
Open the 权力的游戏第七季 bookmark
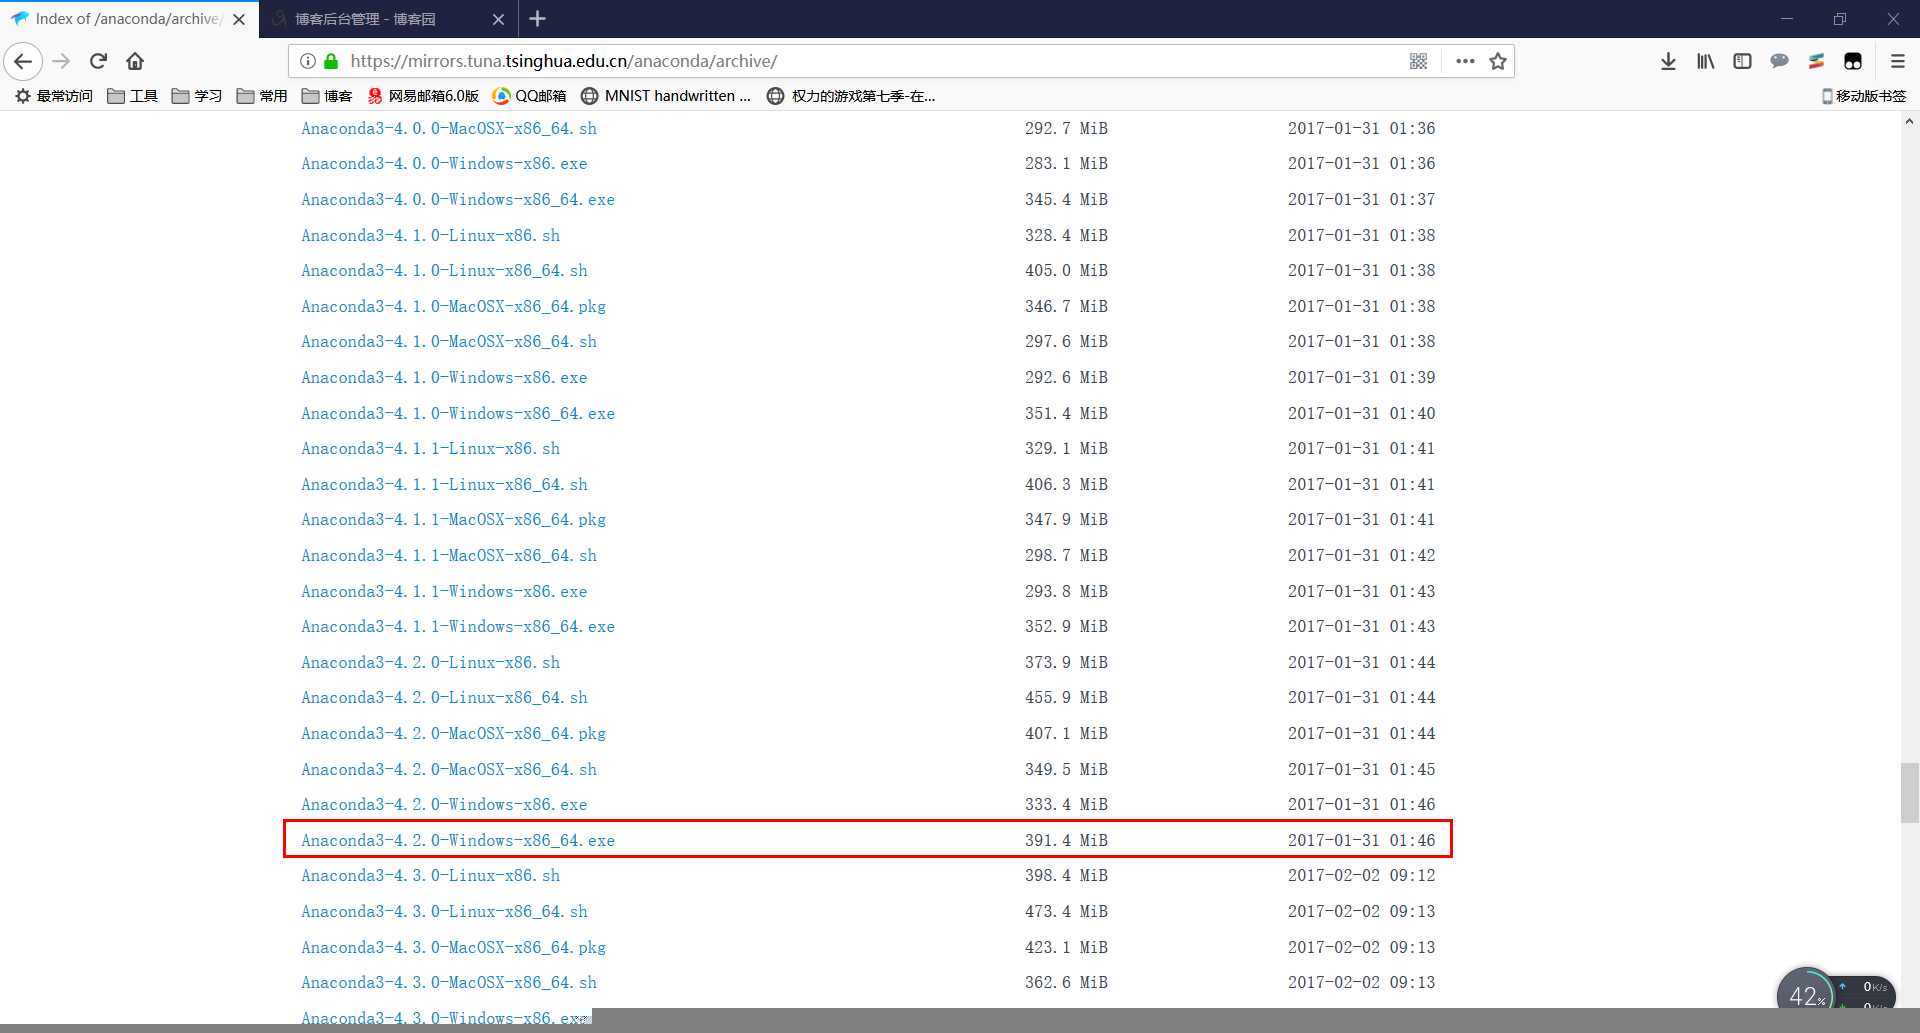(x=851, y=96)
